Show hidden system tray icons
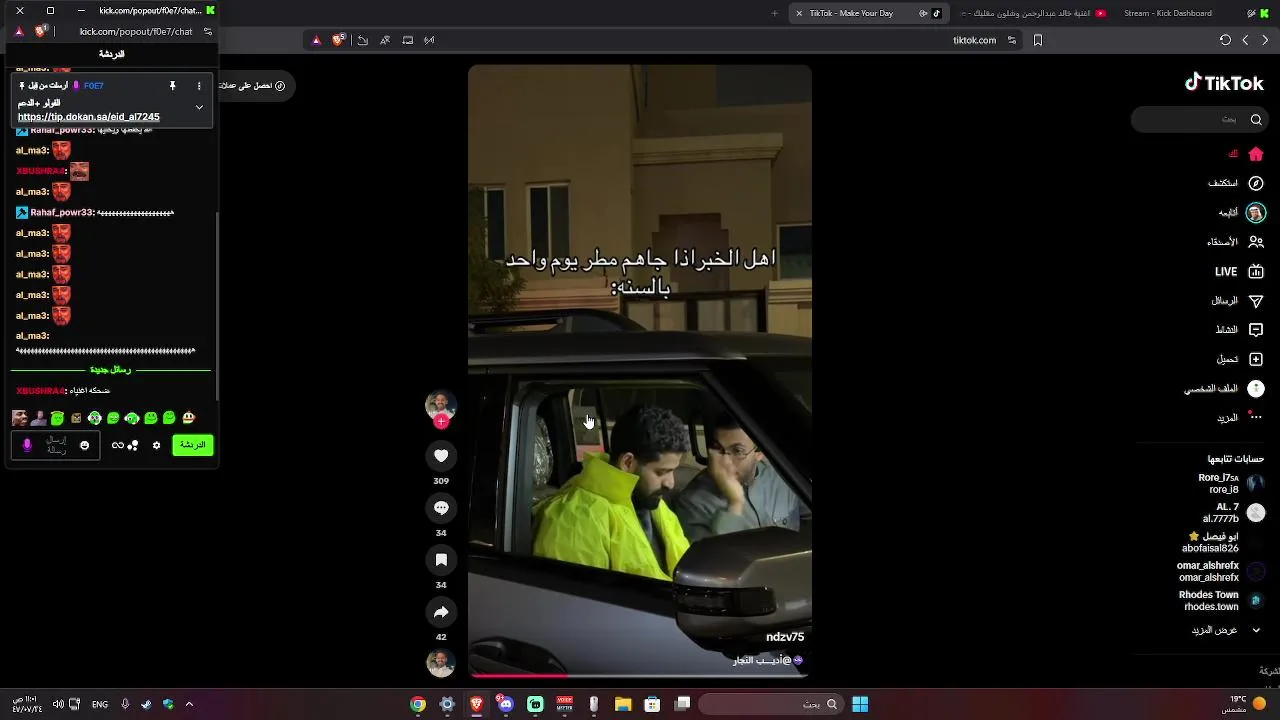The width and height of the screenshot is (1280, 720). click(x=189, y=704)
